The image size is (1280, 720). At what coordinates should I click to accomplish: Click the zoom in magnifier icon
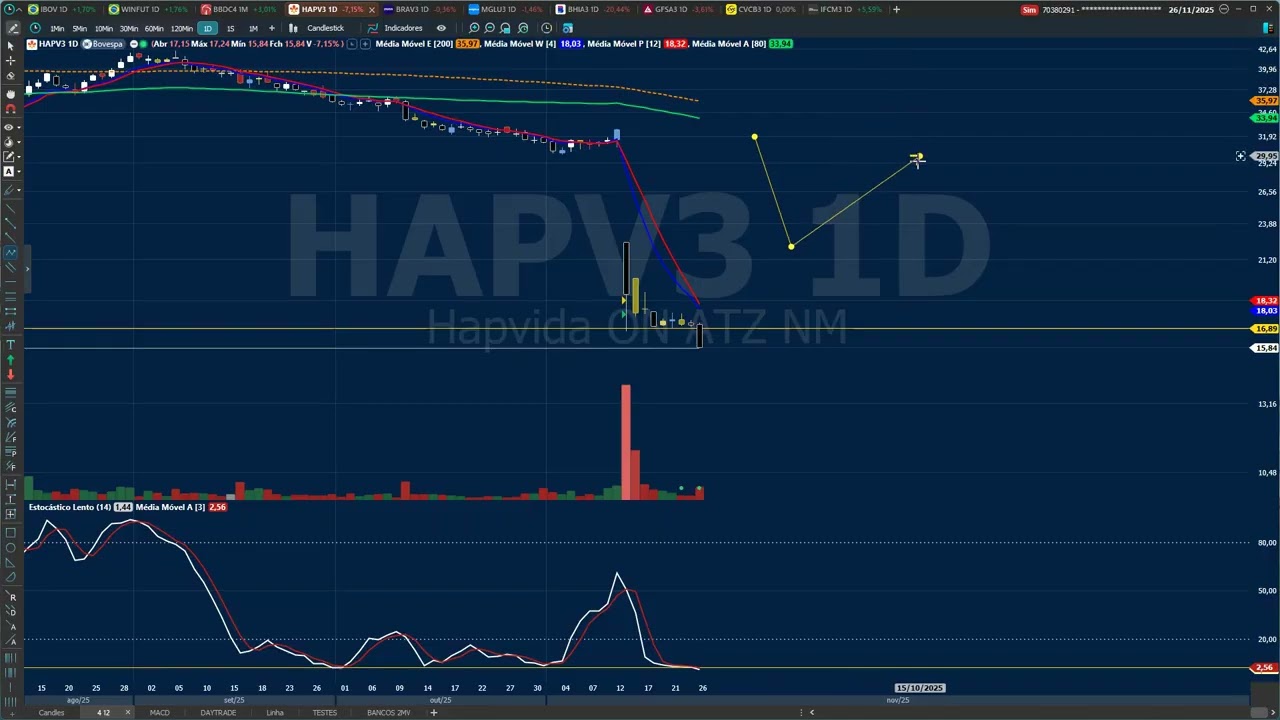pyautogui.click(x=474, y=28)
